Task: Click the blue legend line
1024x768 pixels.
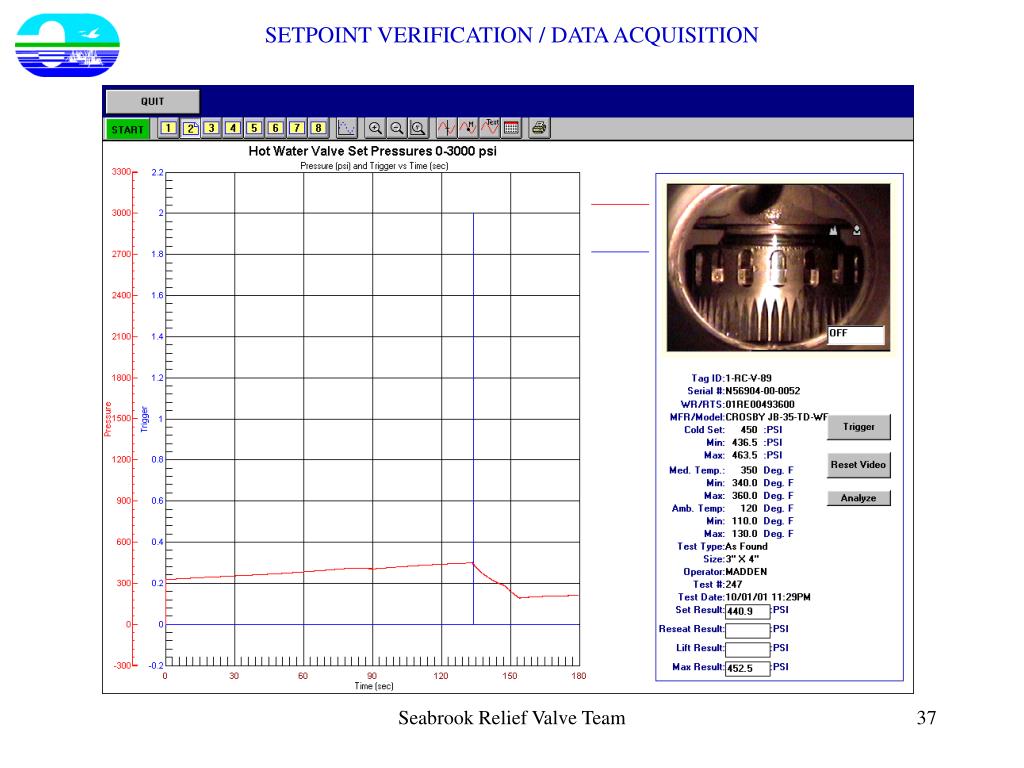Action: [620, 251]
